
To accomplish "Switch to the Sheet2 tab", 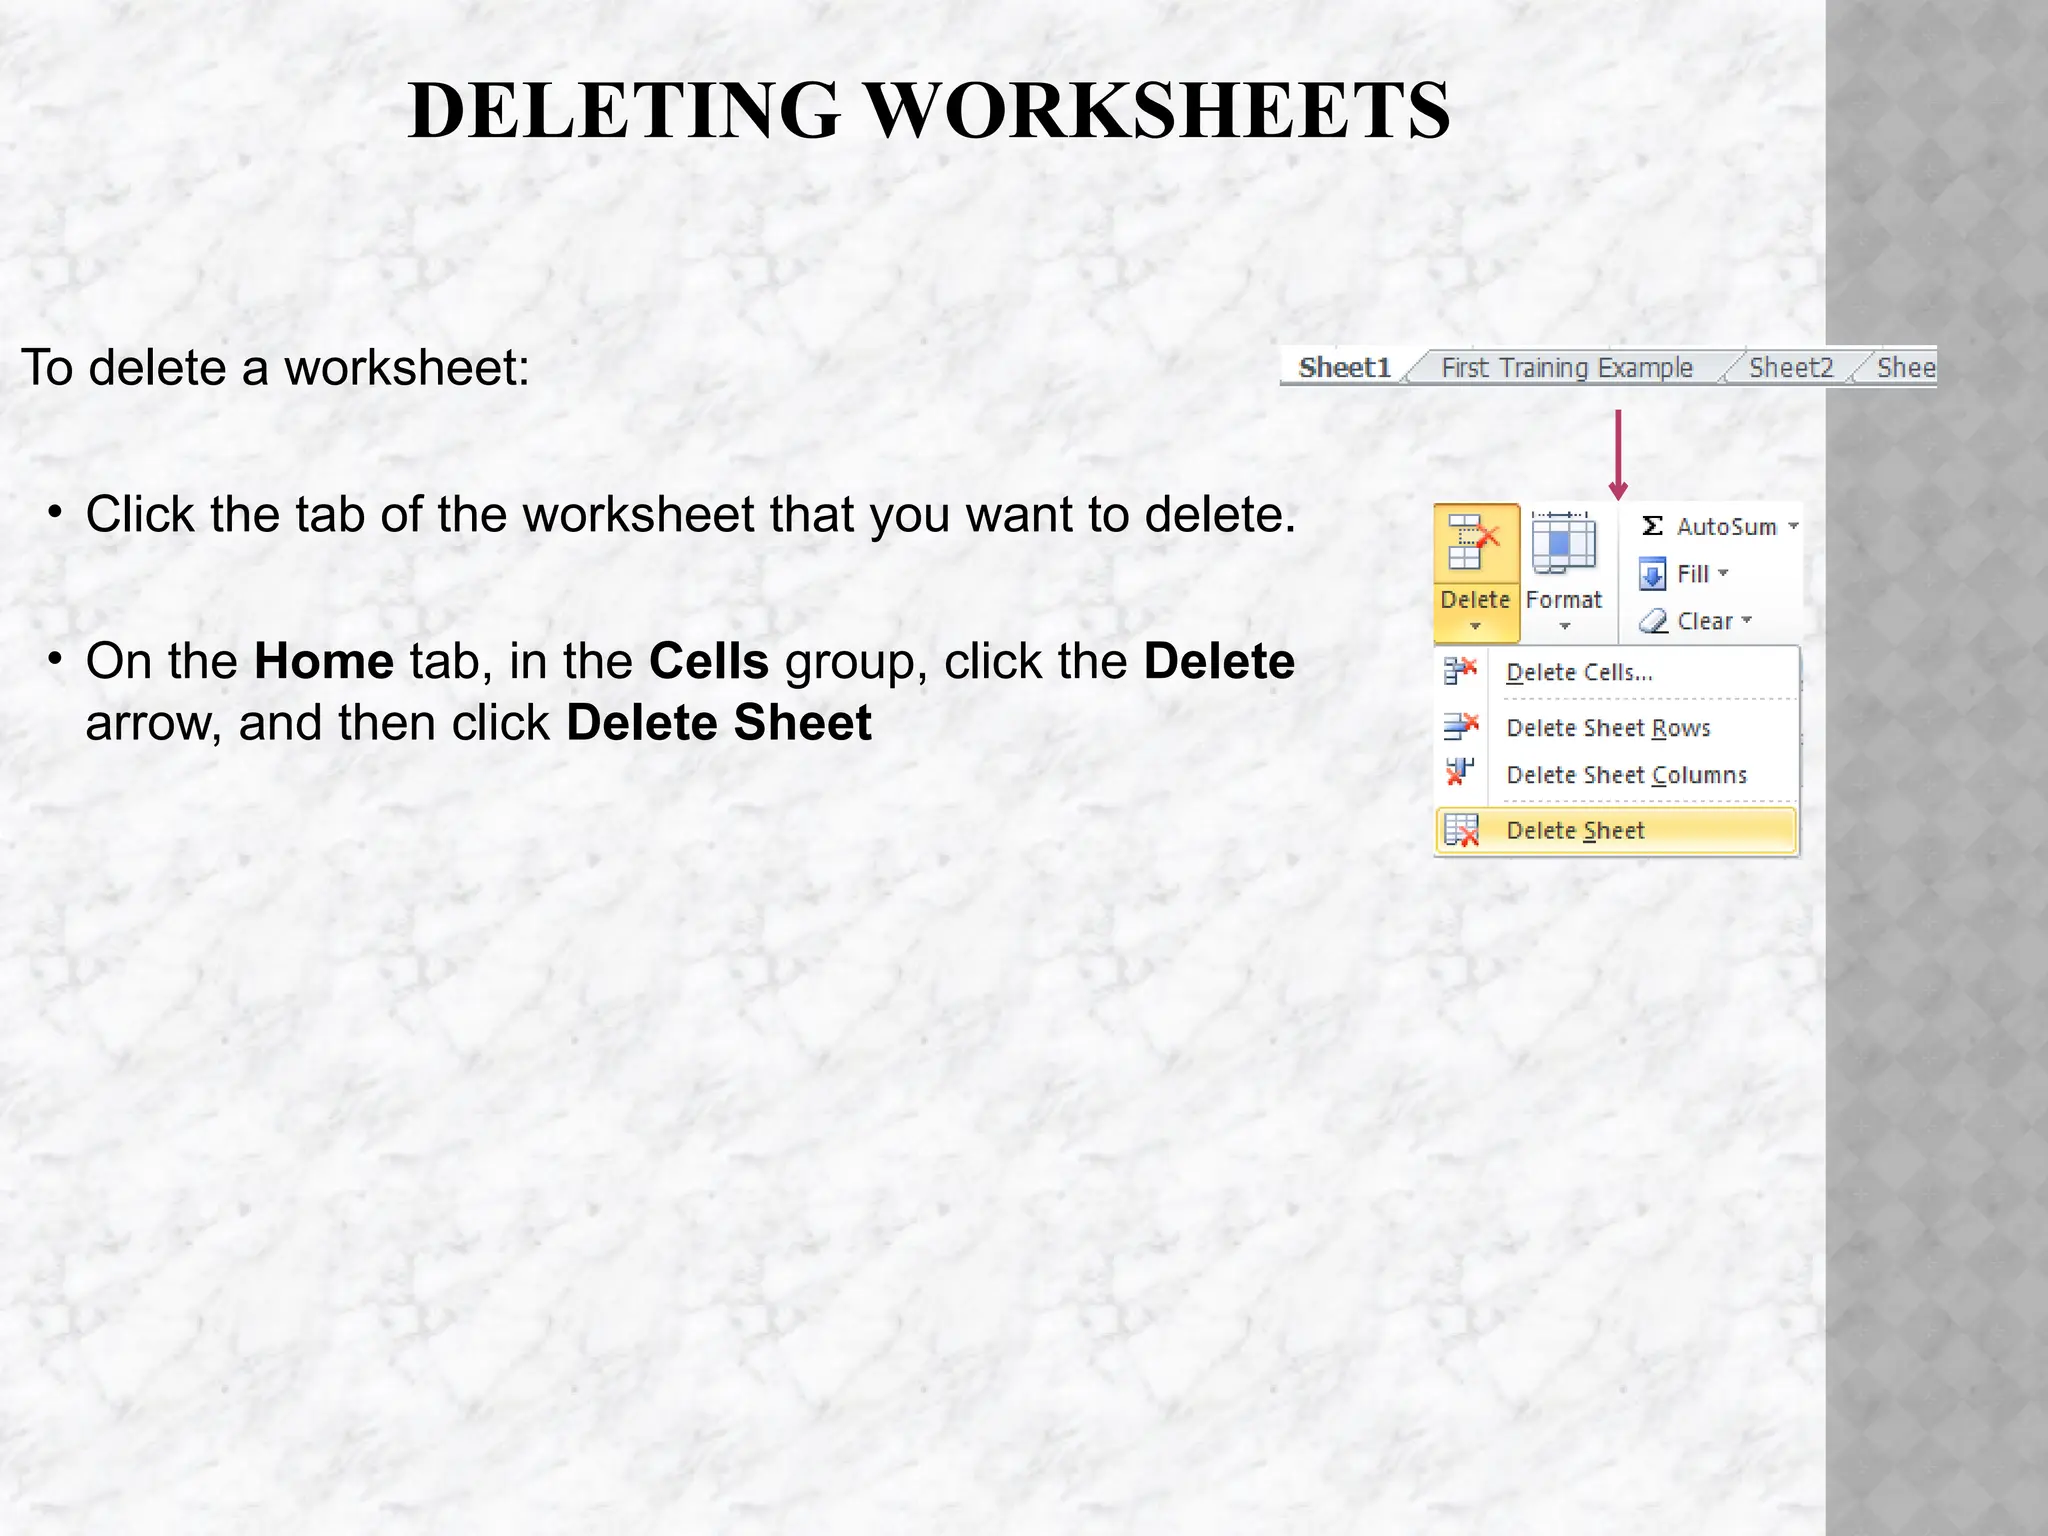I will [1790, 368].
